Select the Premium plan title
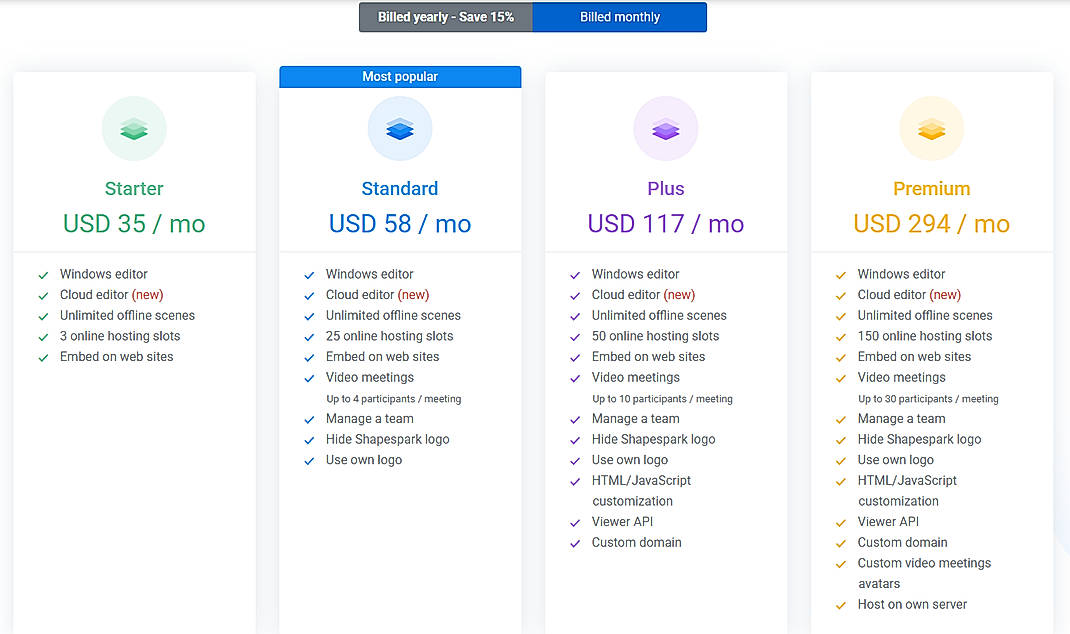Screen dimensions: 1070x634 [931, 188]
